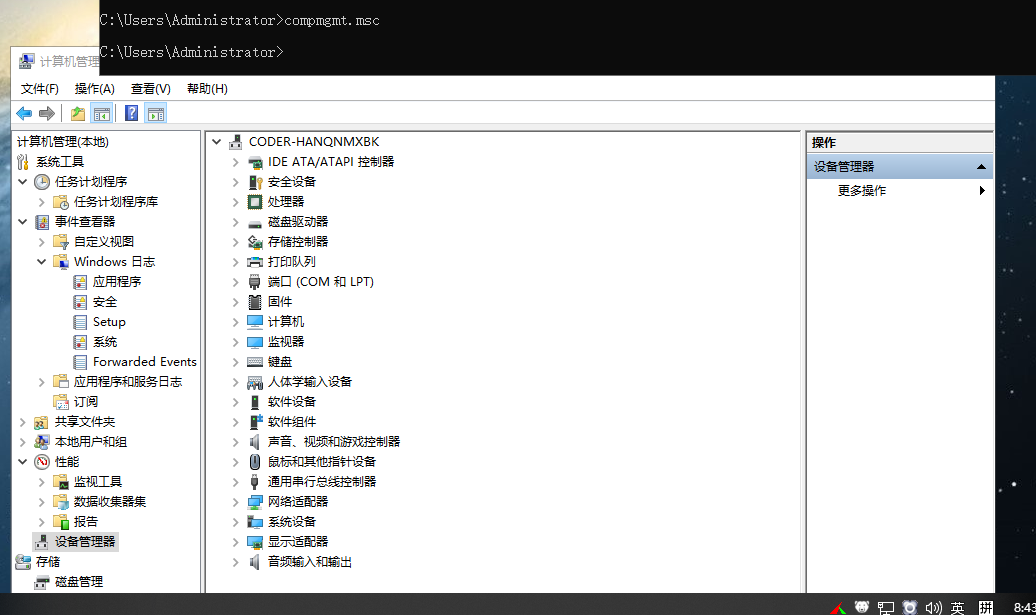The width and height of the screenshot is (1036, 615).
Task: Expand the 本地用户和组 tree node
Action: pos(22,442)
